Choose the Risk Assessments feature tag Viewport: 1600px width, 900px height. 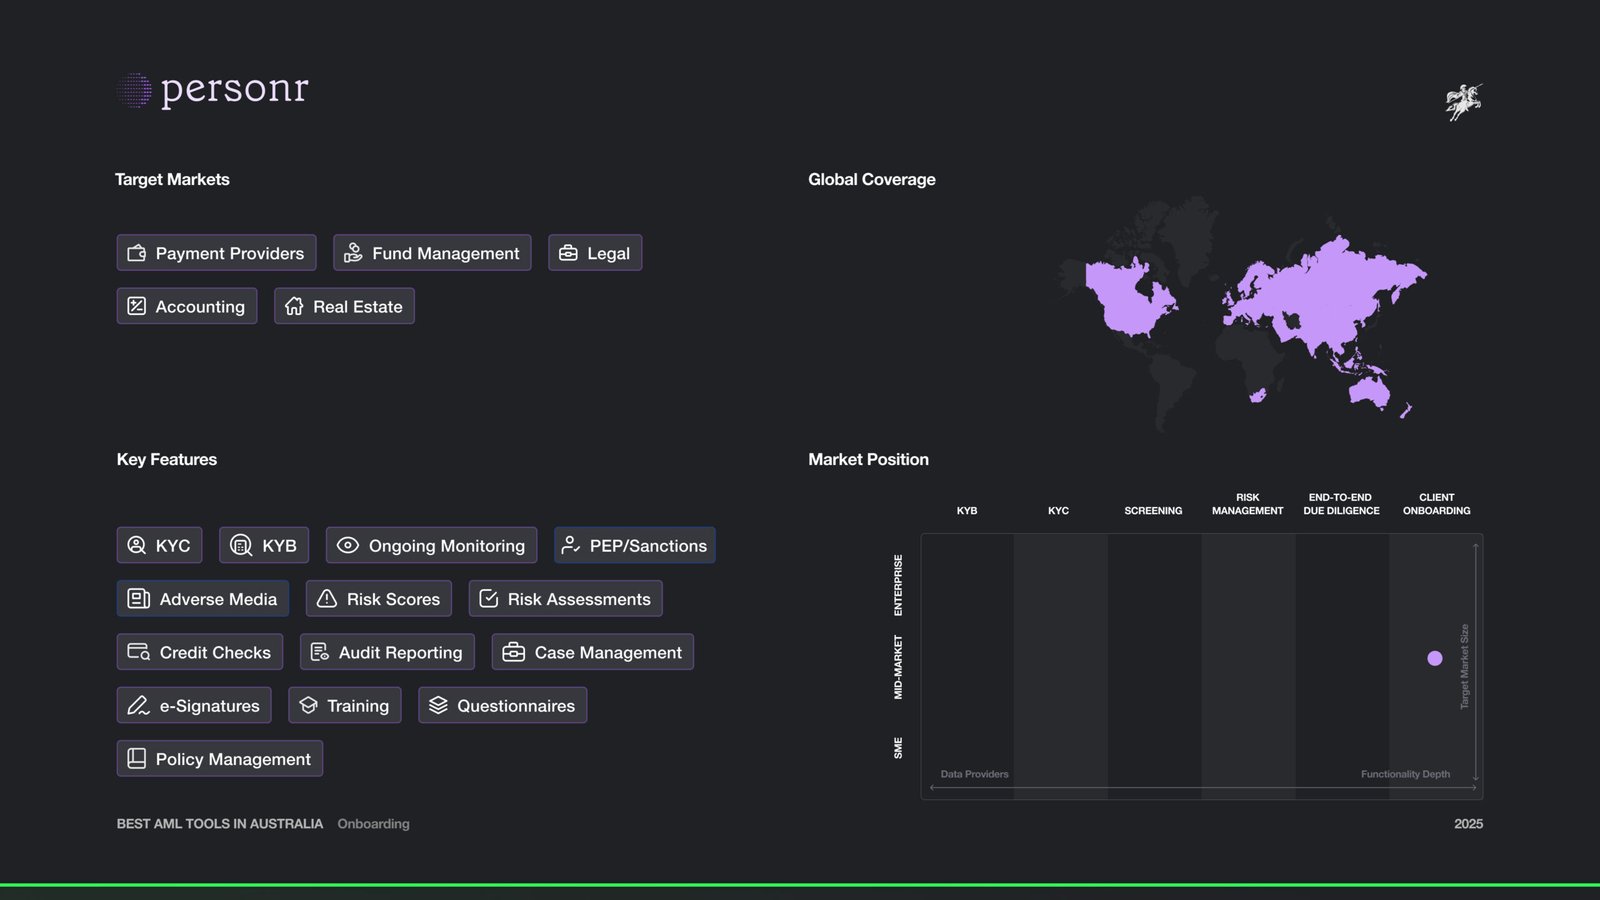(x=566, y=599)
